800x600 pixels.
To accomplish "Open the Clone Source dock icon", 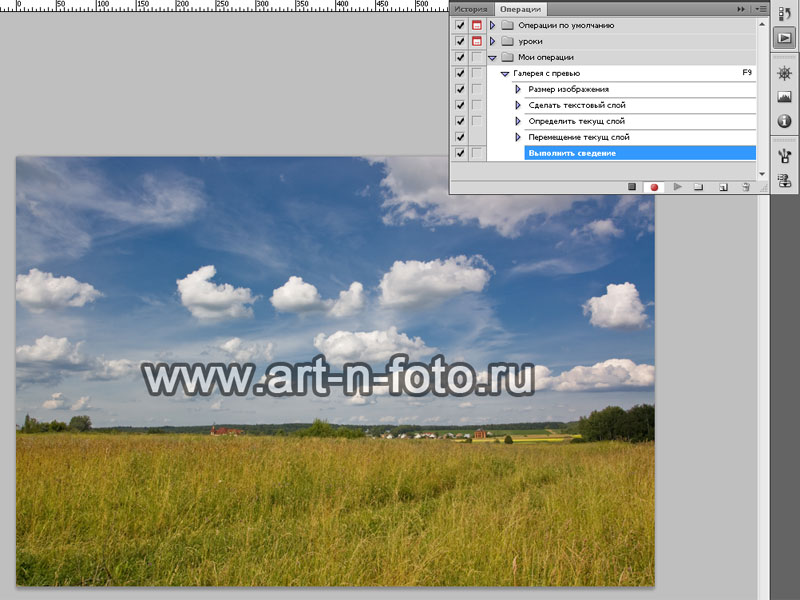I will click(784, 180).
